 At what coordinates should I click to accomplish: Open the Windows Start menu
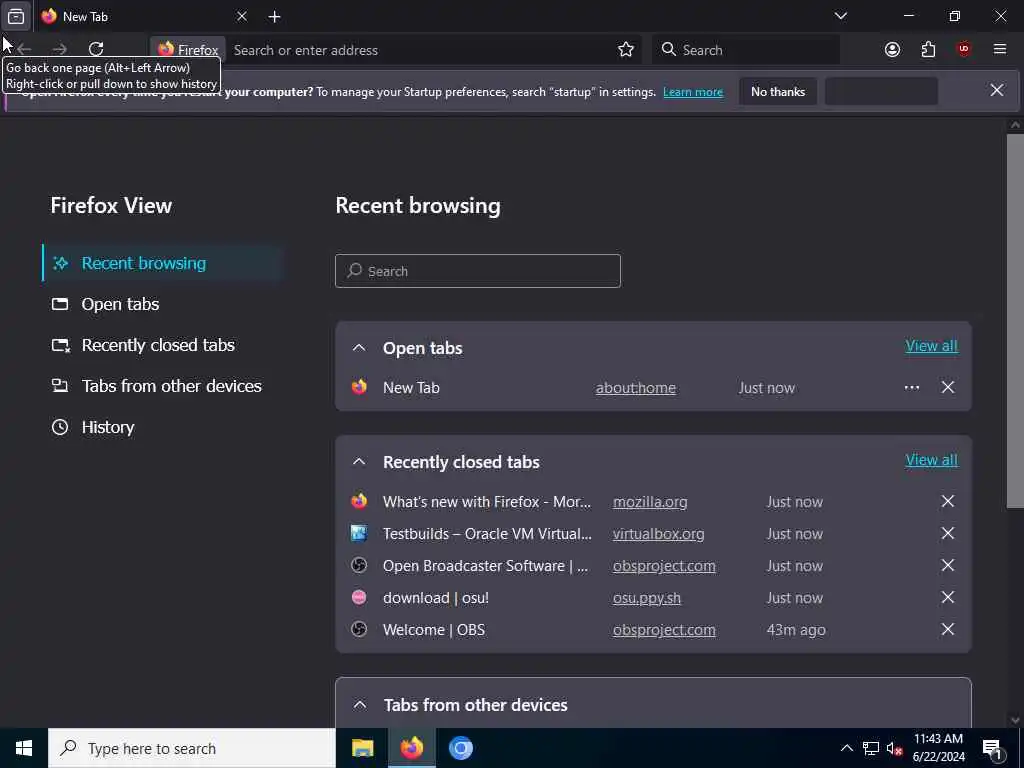click(x=24, y=748)
